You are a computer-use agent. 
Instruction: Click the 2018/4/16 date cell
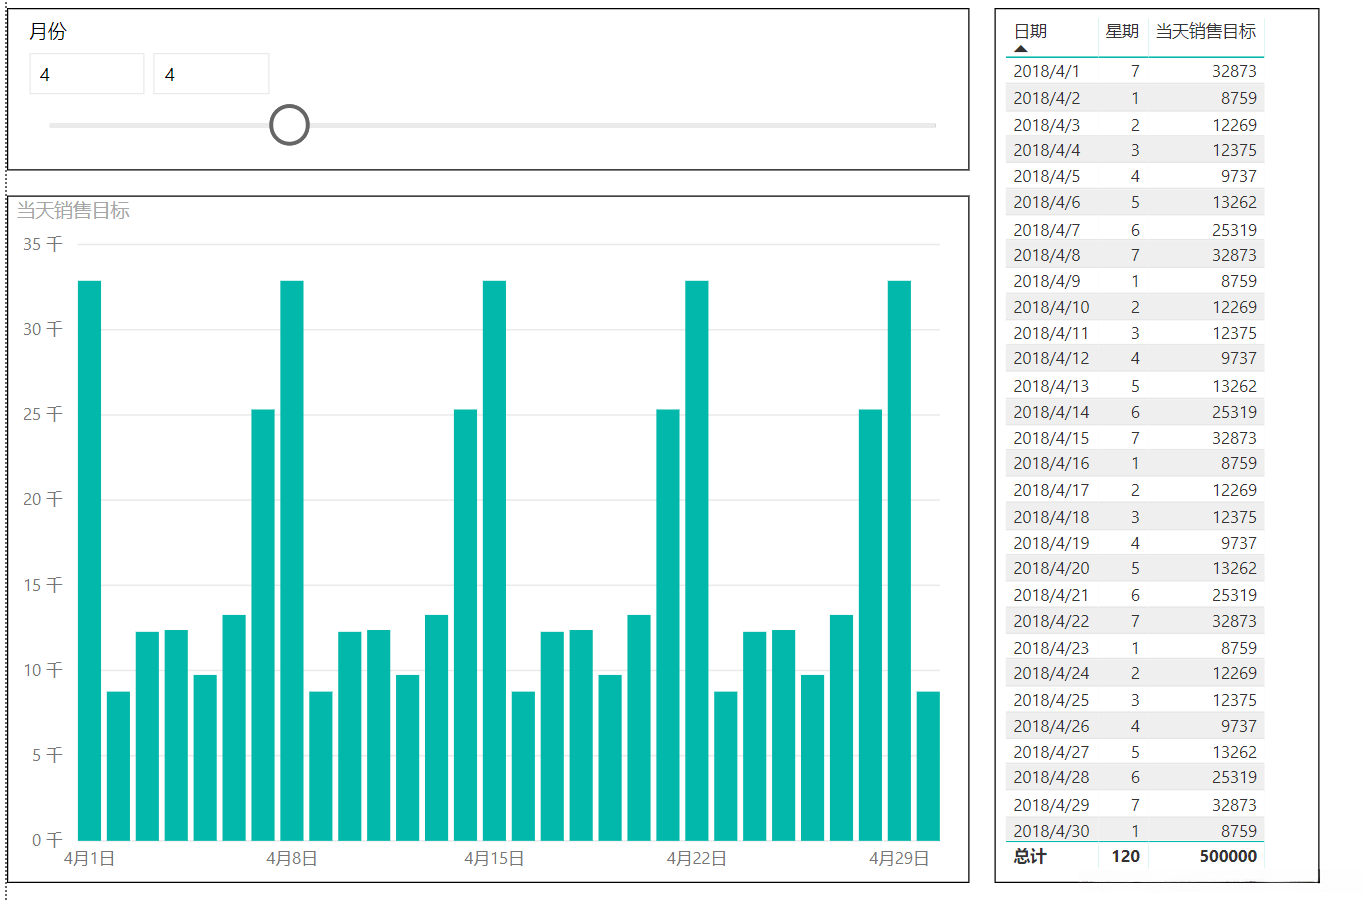pos(1051,463)
